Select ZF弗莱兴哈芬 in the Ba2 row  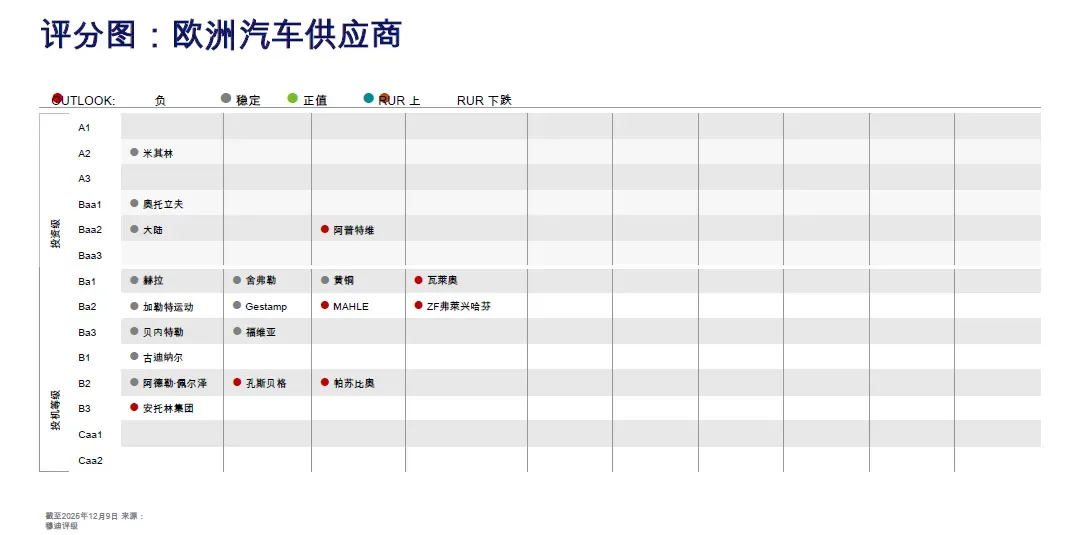click(459, 306)
